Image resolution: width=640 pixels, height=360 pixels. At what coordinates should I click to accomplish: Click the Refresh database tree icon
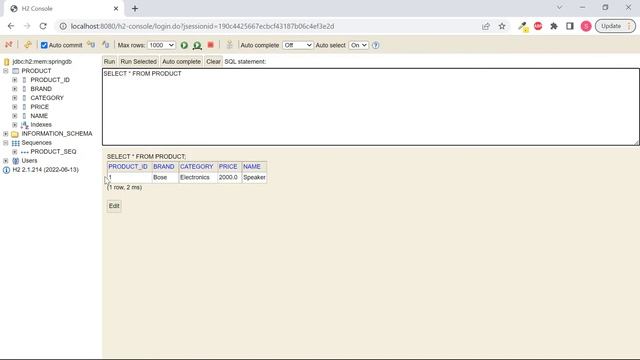(x=27, y=45)
